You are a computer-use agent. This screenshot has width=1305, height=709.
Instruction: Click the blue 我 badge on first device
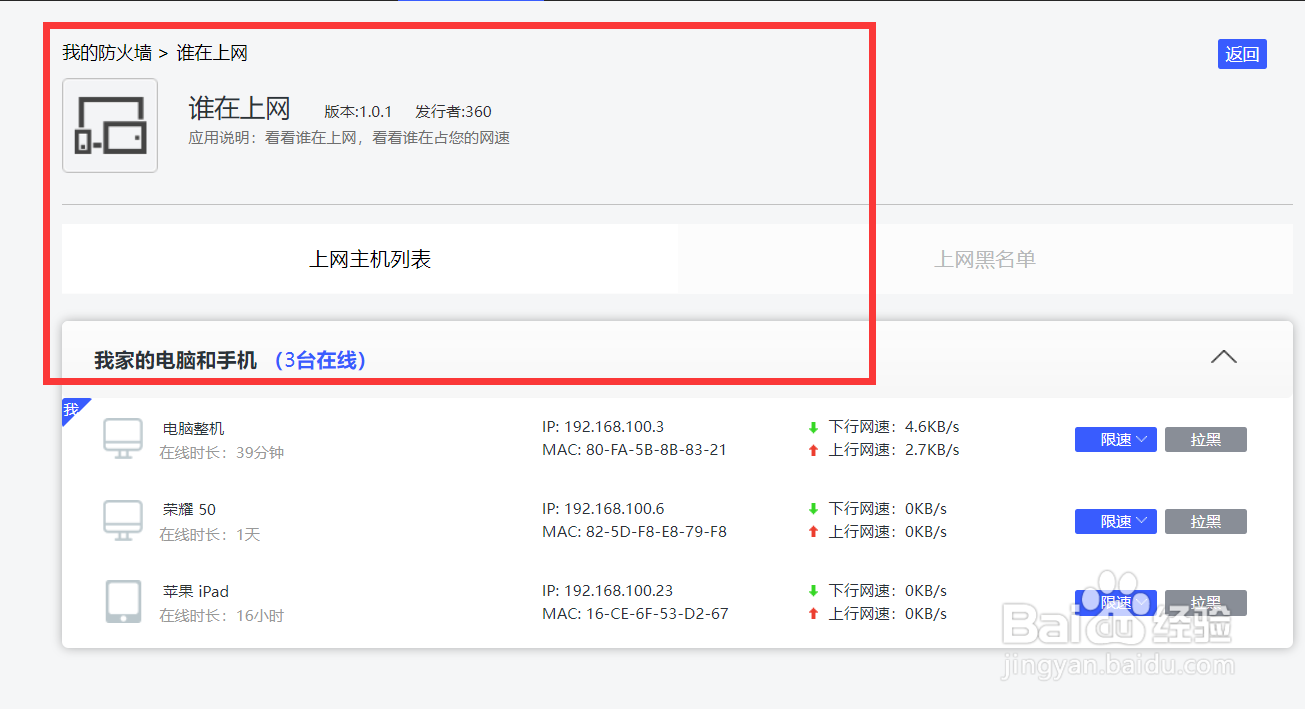[72, 409]
